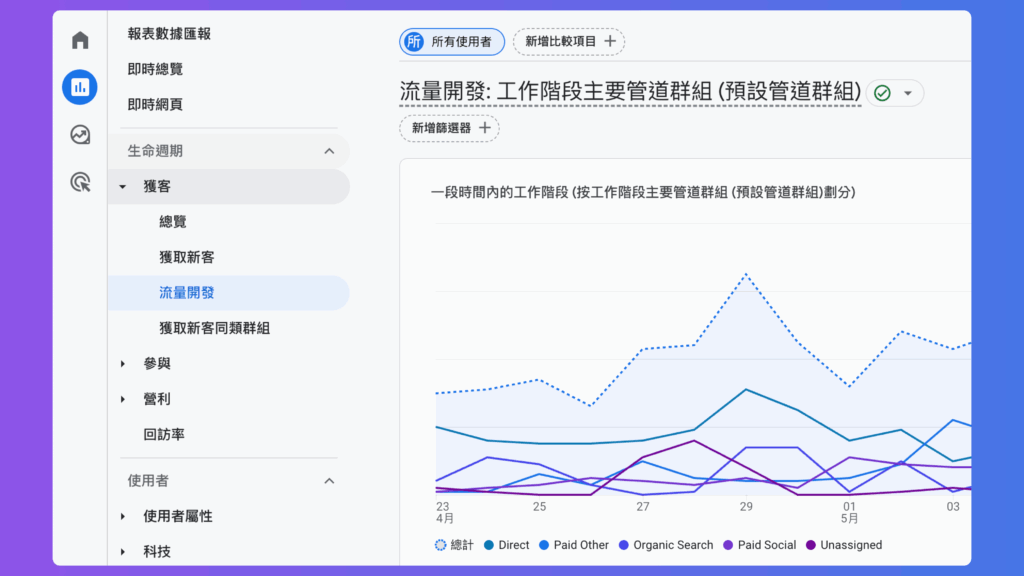
Task: Click green checkmark status icon
Action: coord(882,93)
